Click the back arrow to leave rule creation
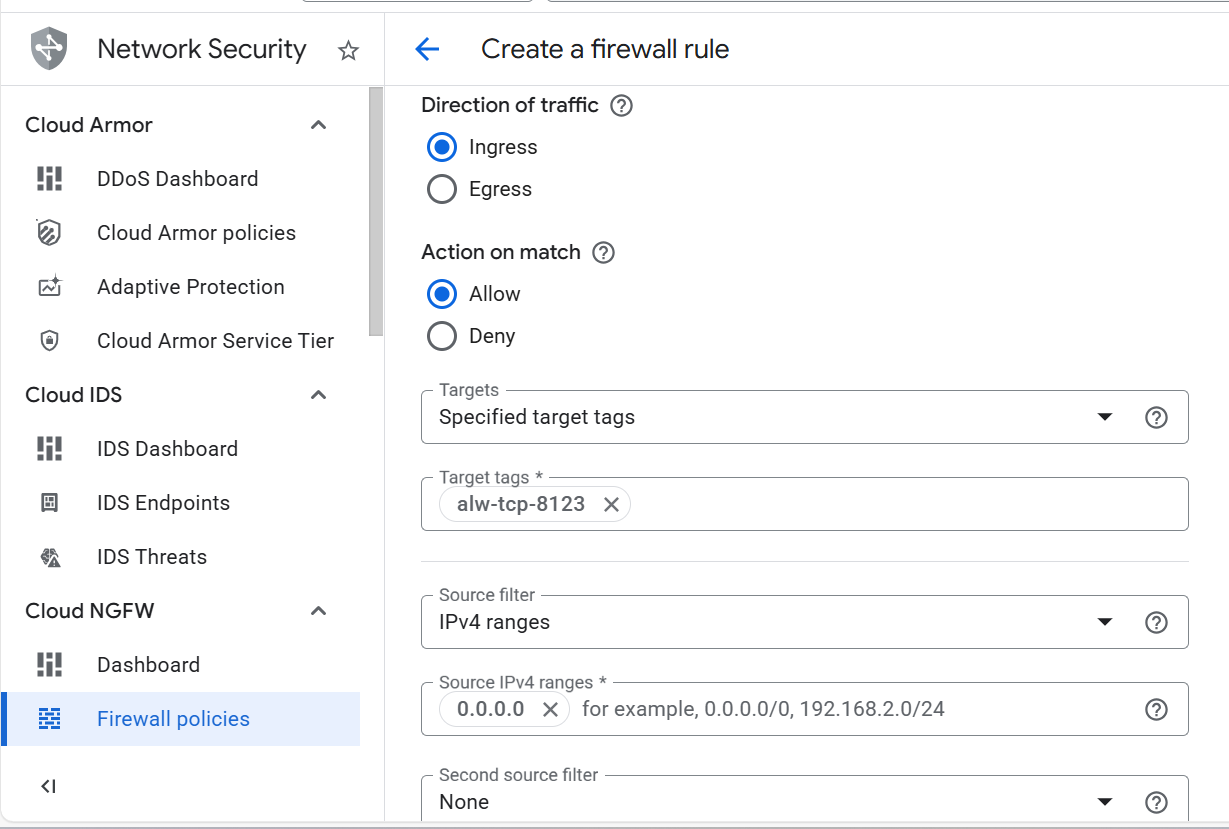This screenshot has height=829, width=1229. click(x=427, y=48)
